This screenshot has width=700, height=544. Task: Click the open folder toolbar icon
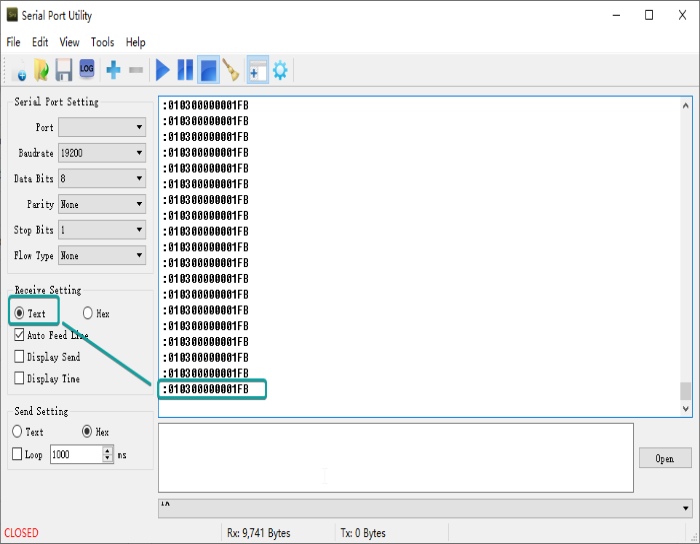point(41,70)
